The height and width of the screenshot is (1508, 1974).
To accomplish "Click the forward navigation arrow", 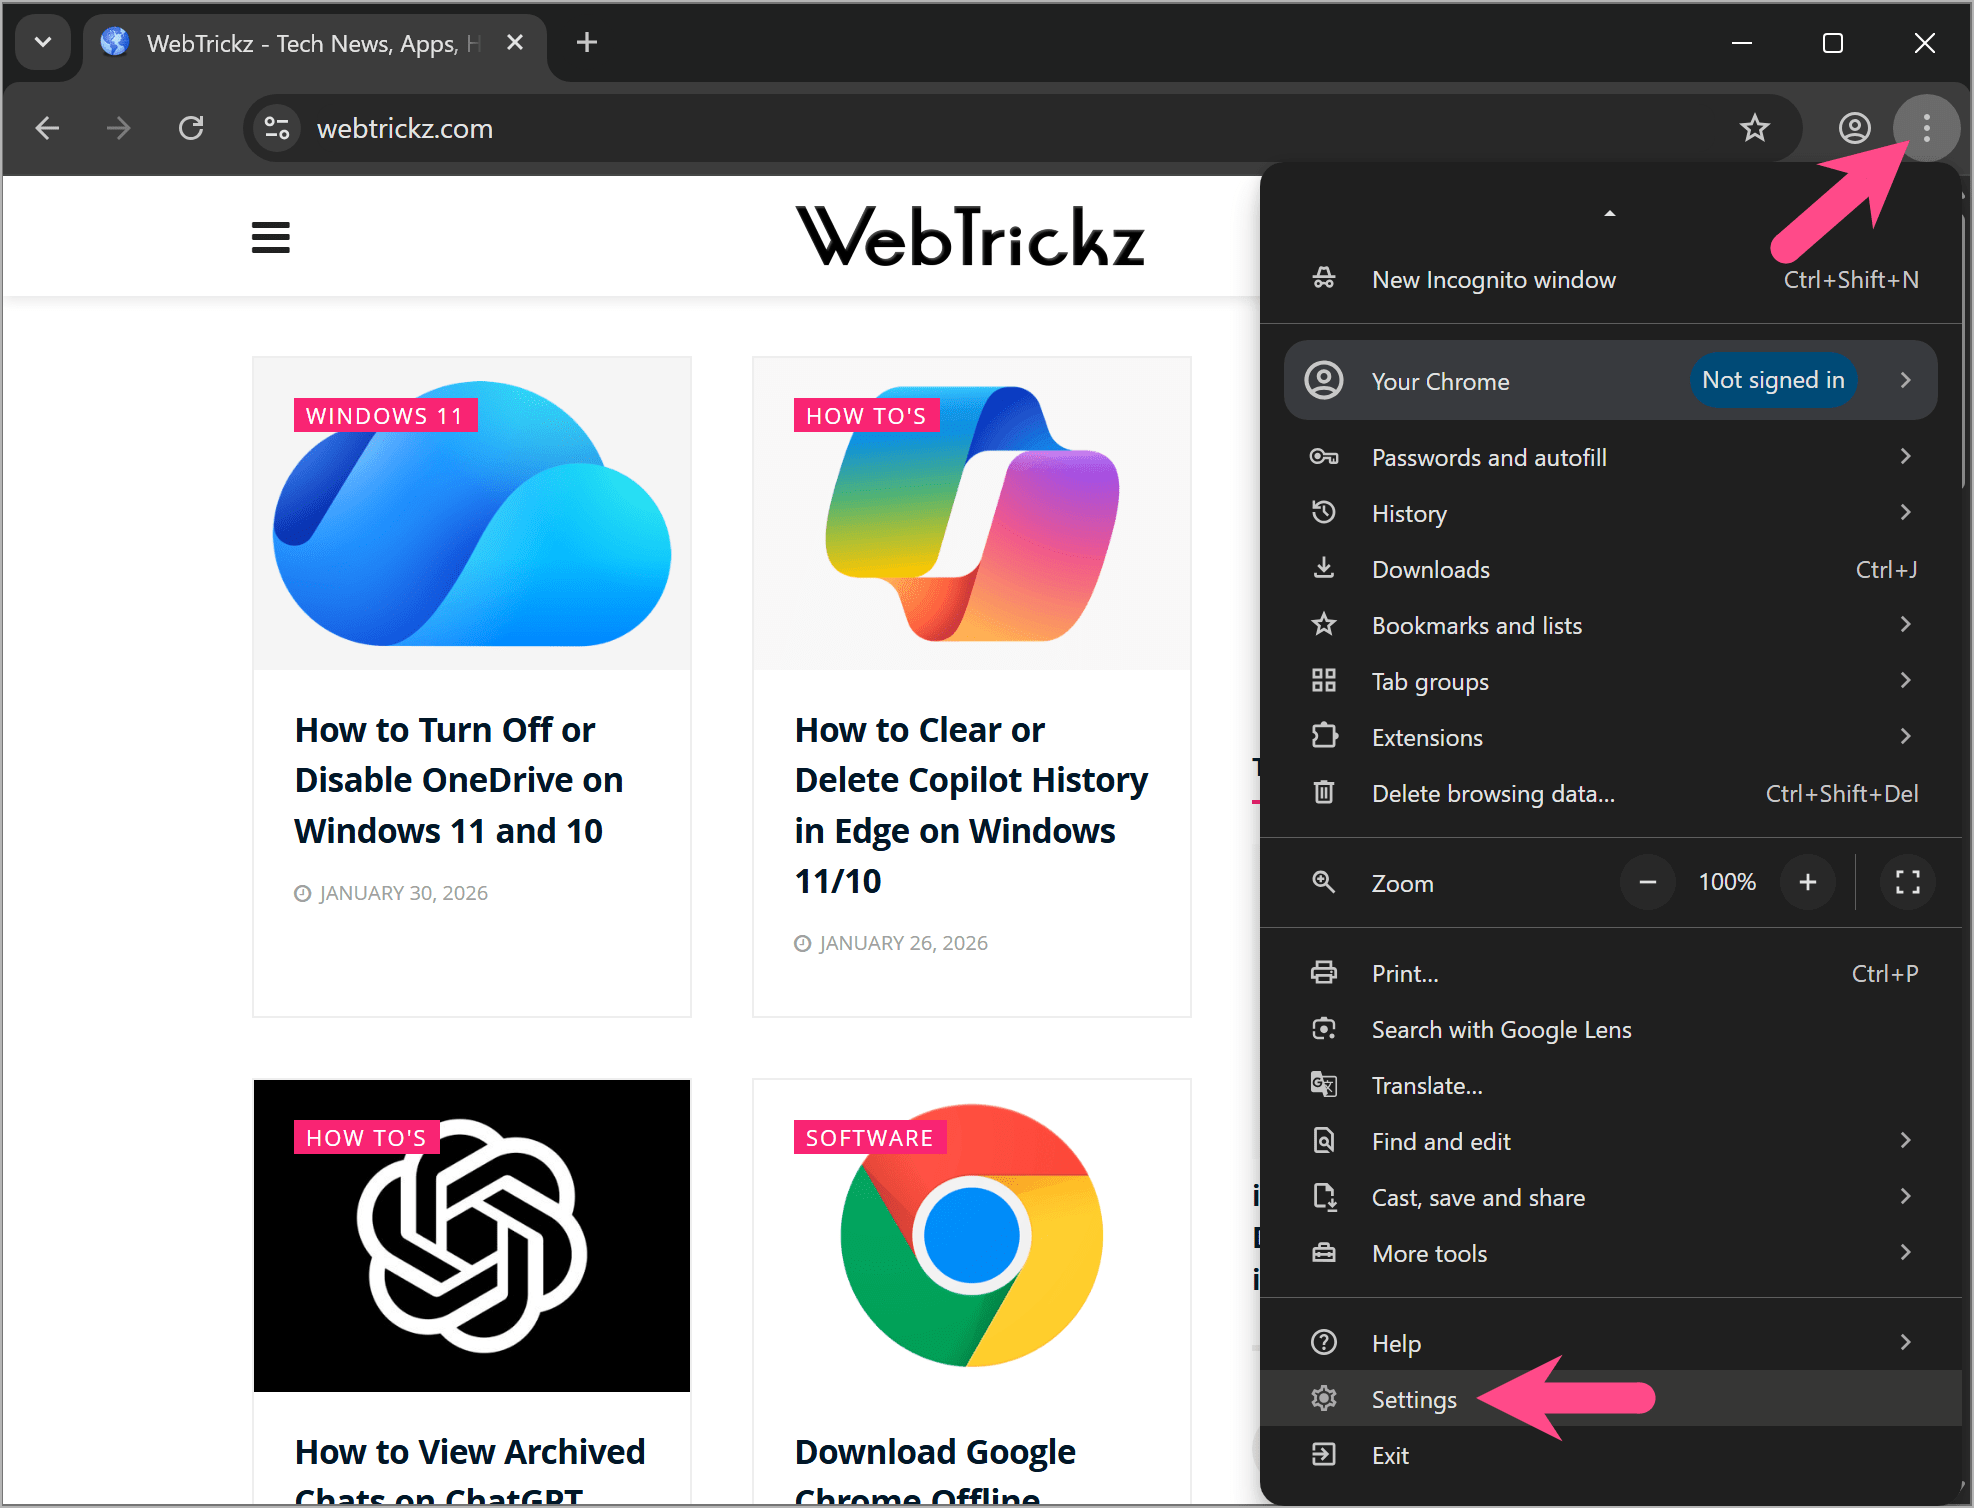I will (118, 128).
